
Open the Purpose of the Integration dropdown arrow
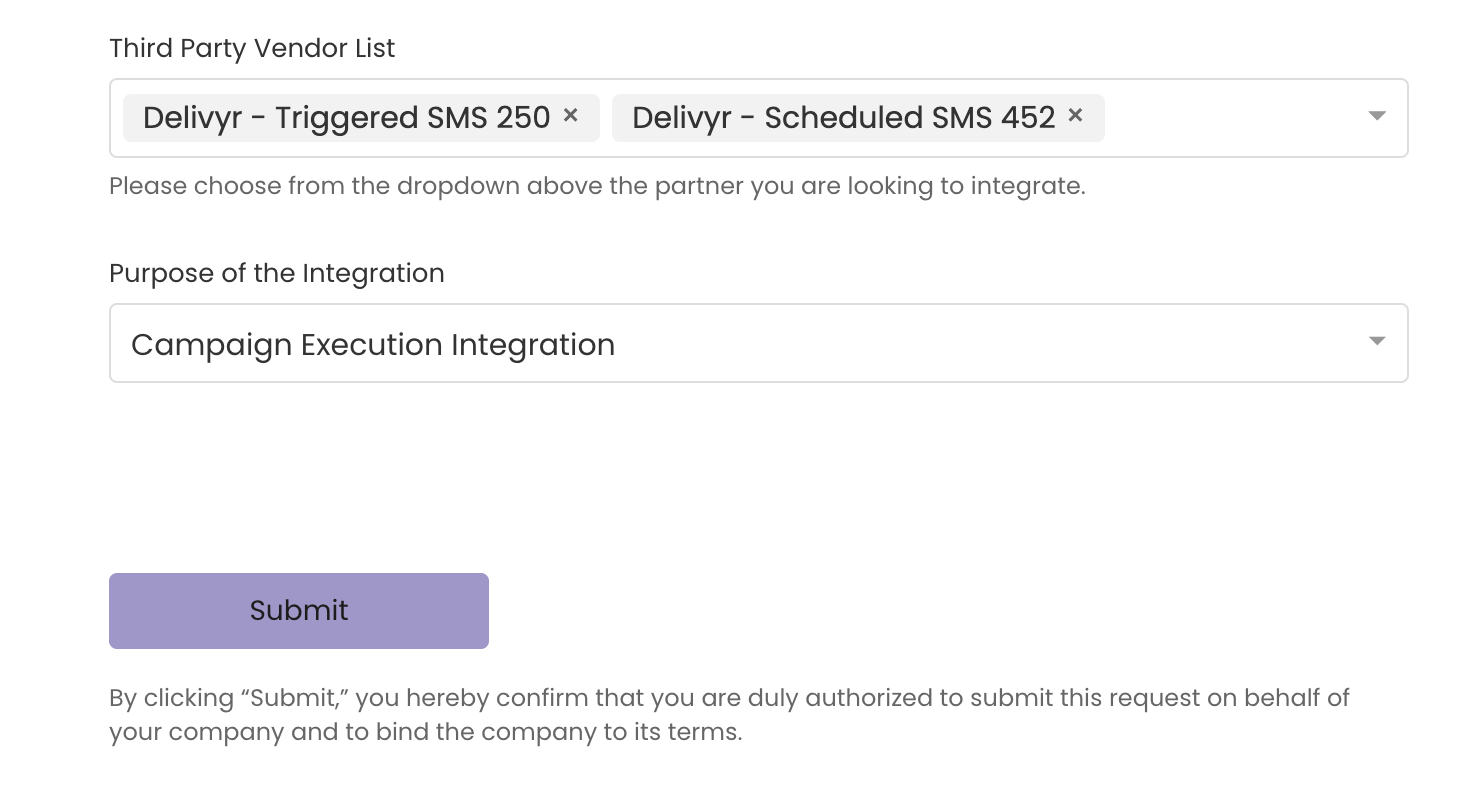point(1377,342)
